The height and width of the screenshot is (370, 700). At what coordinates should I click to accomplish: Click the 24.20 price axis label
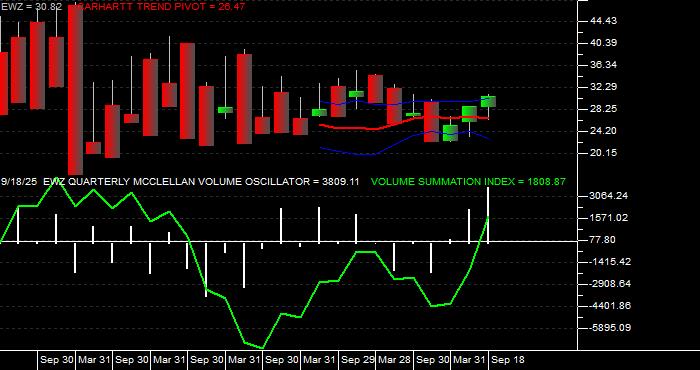[x=603, y=131]
